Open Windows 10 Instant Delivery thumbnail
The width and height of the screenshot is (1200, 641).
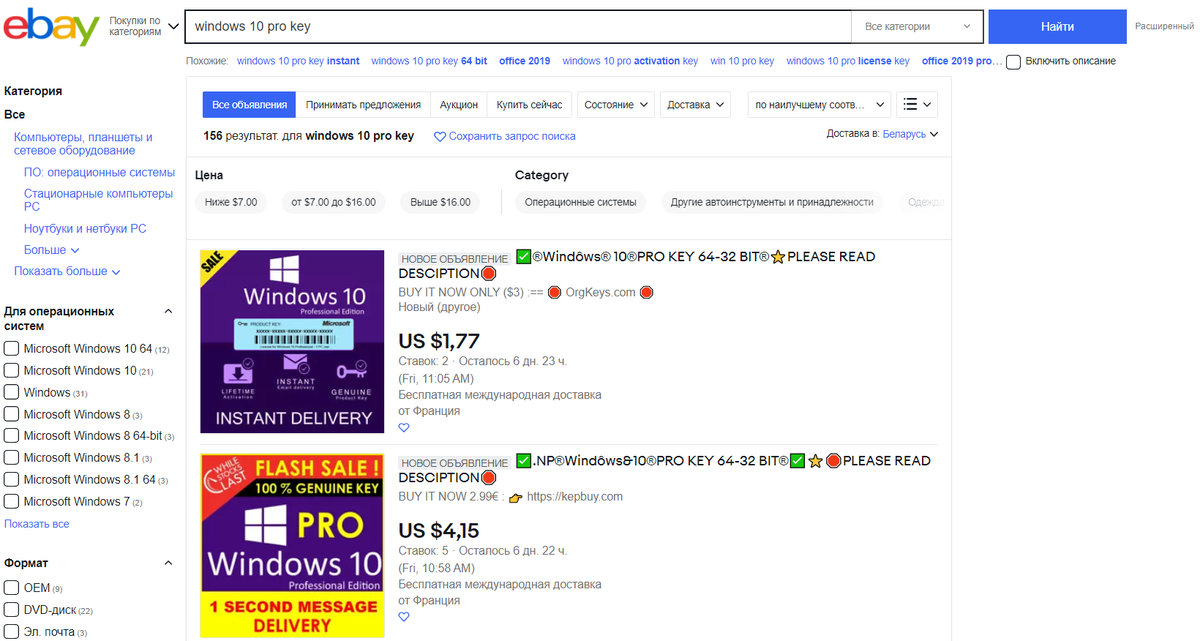tap(292, 341)
